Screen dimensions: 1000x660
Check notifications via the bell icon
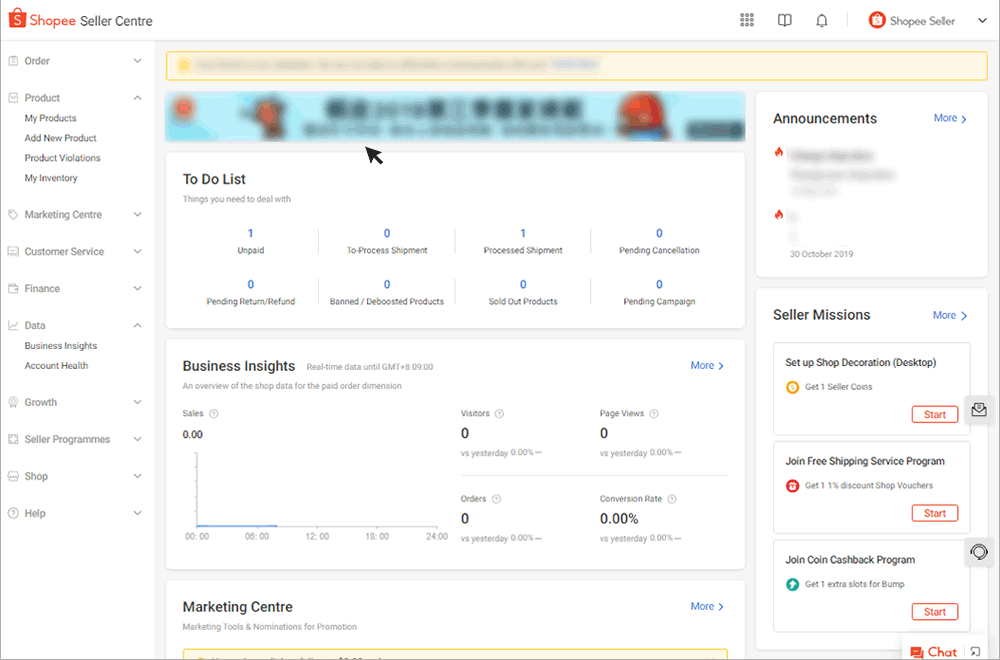(x=821, y=20)
